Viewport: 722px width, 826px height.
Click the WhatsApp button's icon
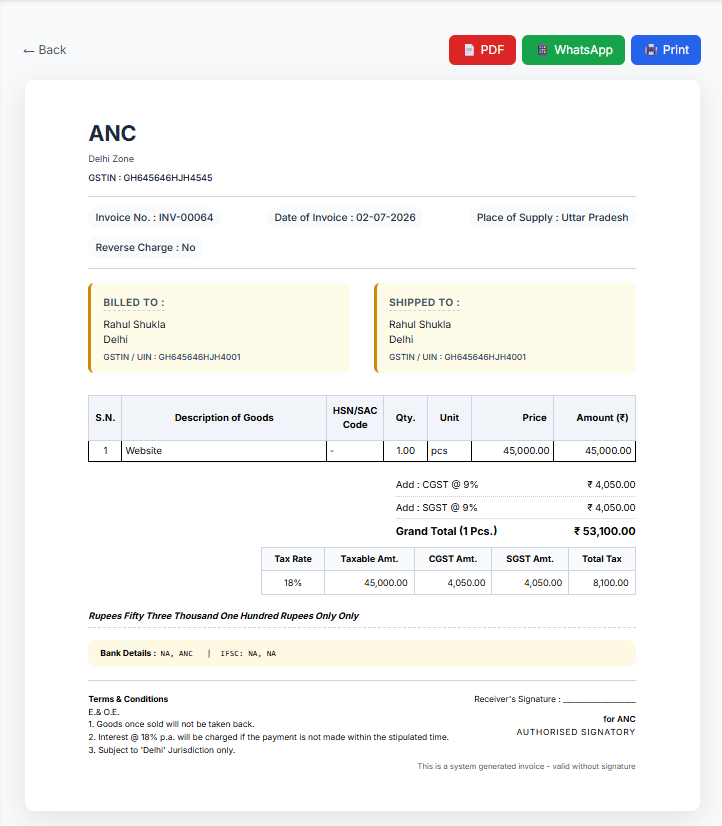click(542, 50)
